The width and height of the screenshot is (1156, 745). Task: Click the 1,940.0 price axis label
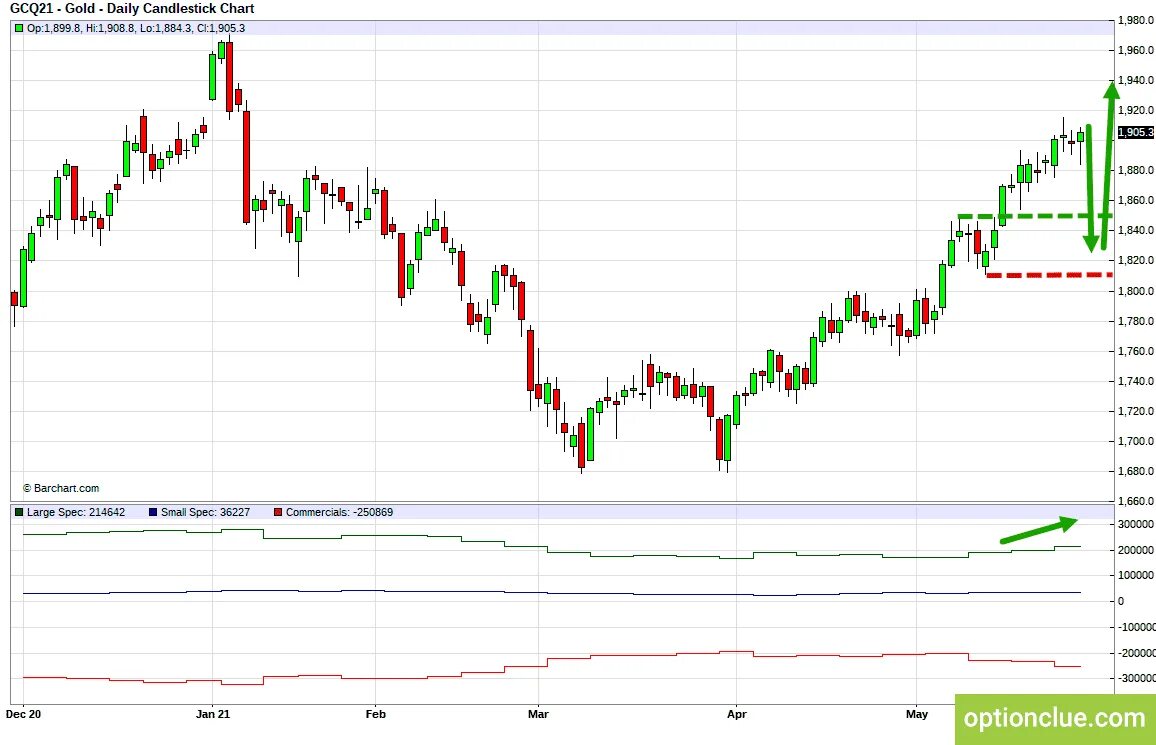click(1135, 80)
